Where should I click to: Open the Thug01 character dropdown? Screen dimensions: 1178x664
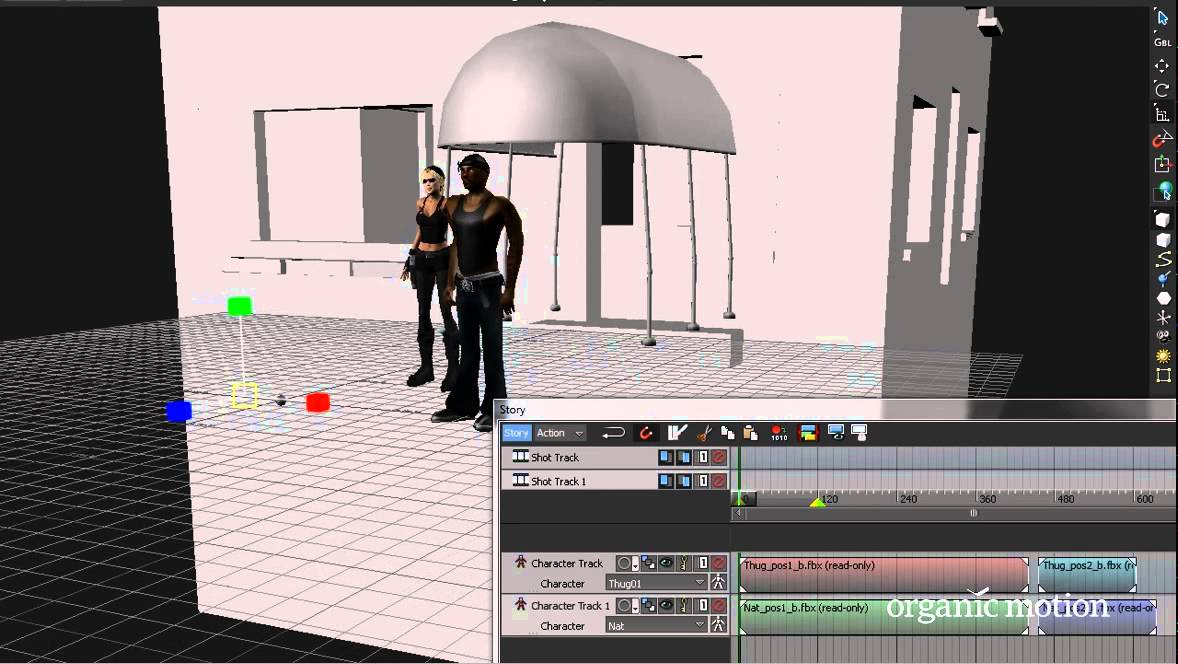[x=657, y=583]
